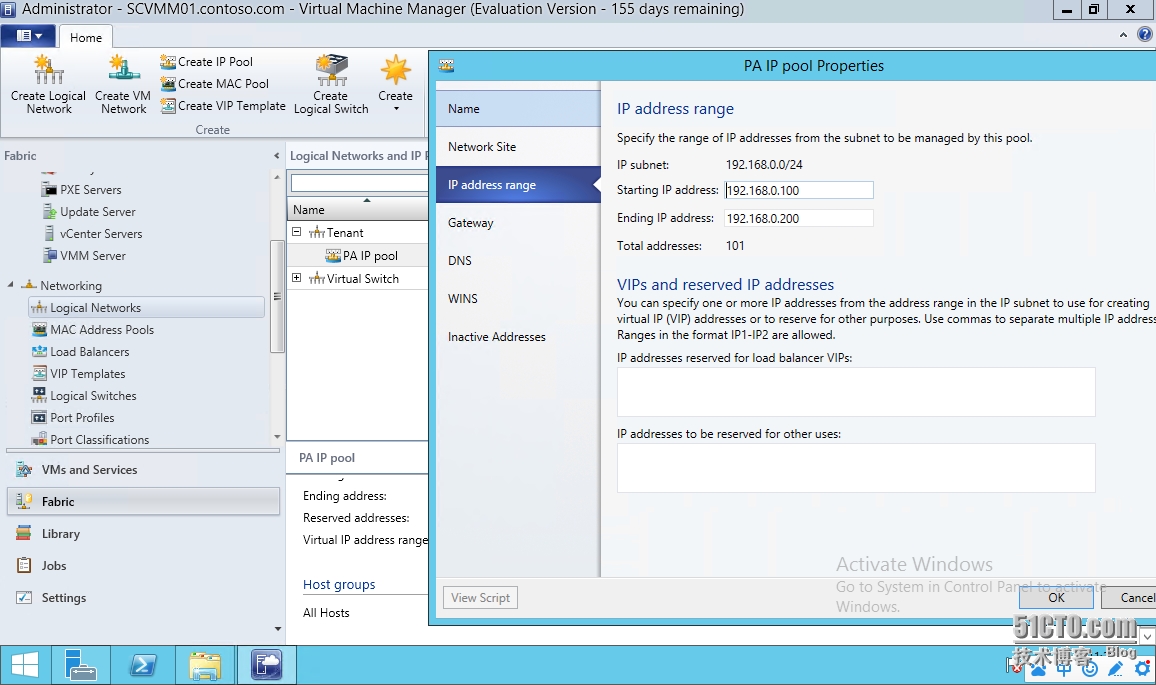Image resolution: width=1156 pixels, height=685 pixels.
Task: Click the Create VIP Template icon
Action: [168, 106]
